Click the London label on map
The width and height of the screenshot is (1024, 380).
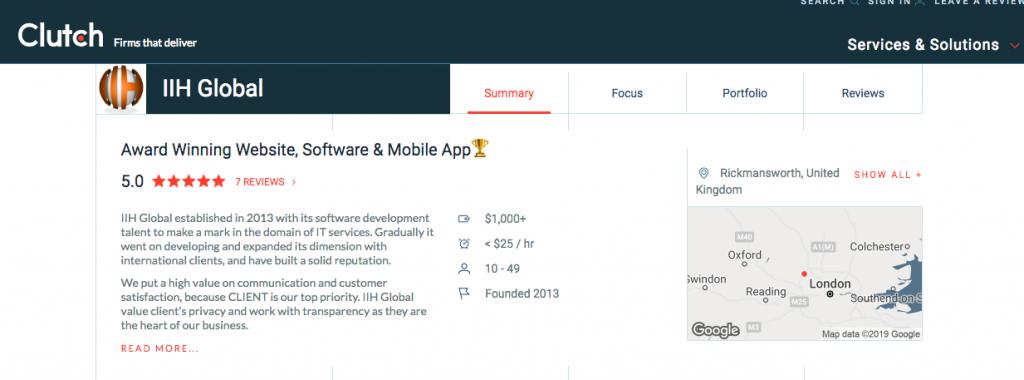(x=829, y=284)
